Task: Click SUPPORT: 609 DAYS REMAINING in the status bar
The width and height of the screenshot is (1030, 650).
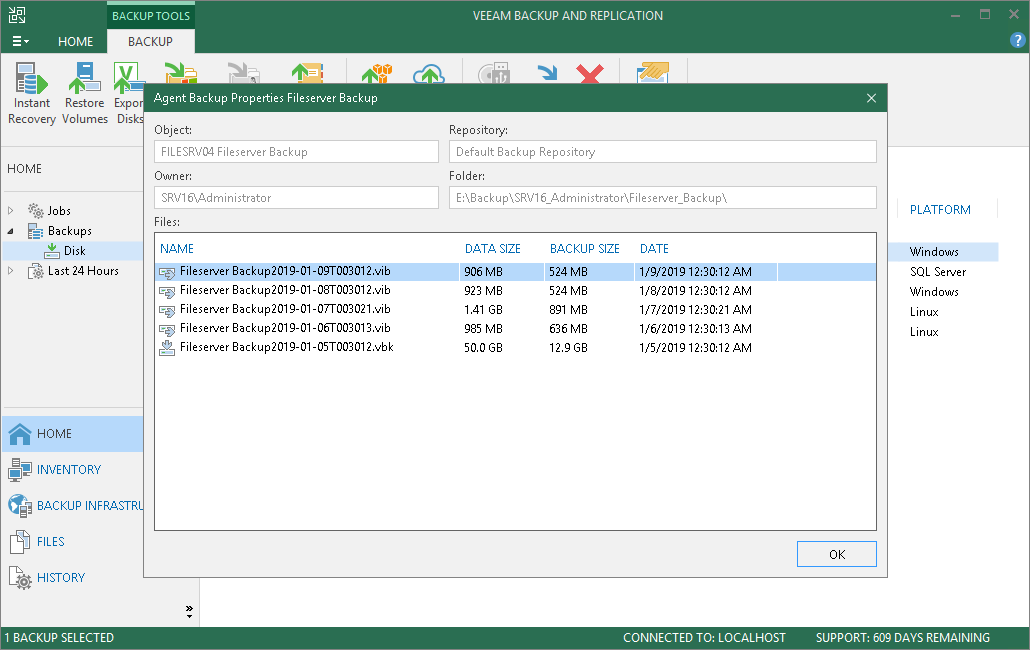Action: point(903,638)
